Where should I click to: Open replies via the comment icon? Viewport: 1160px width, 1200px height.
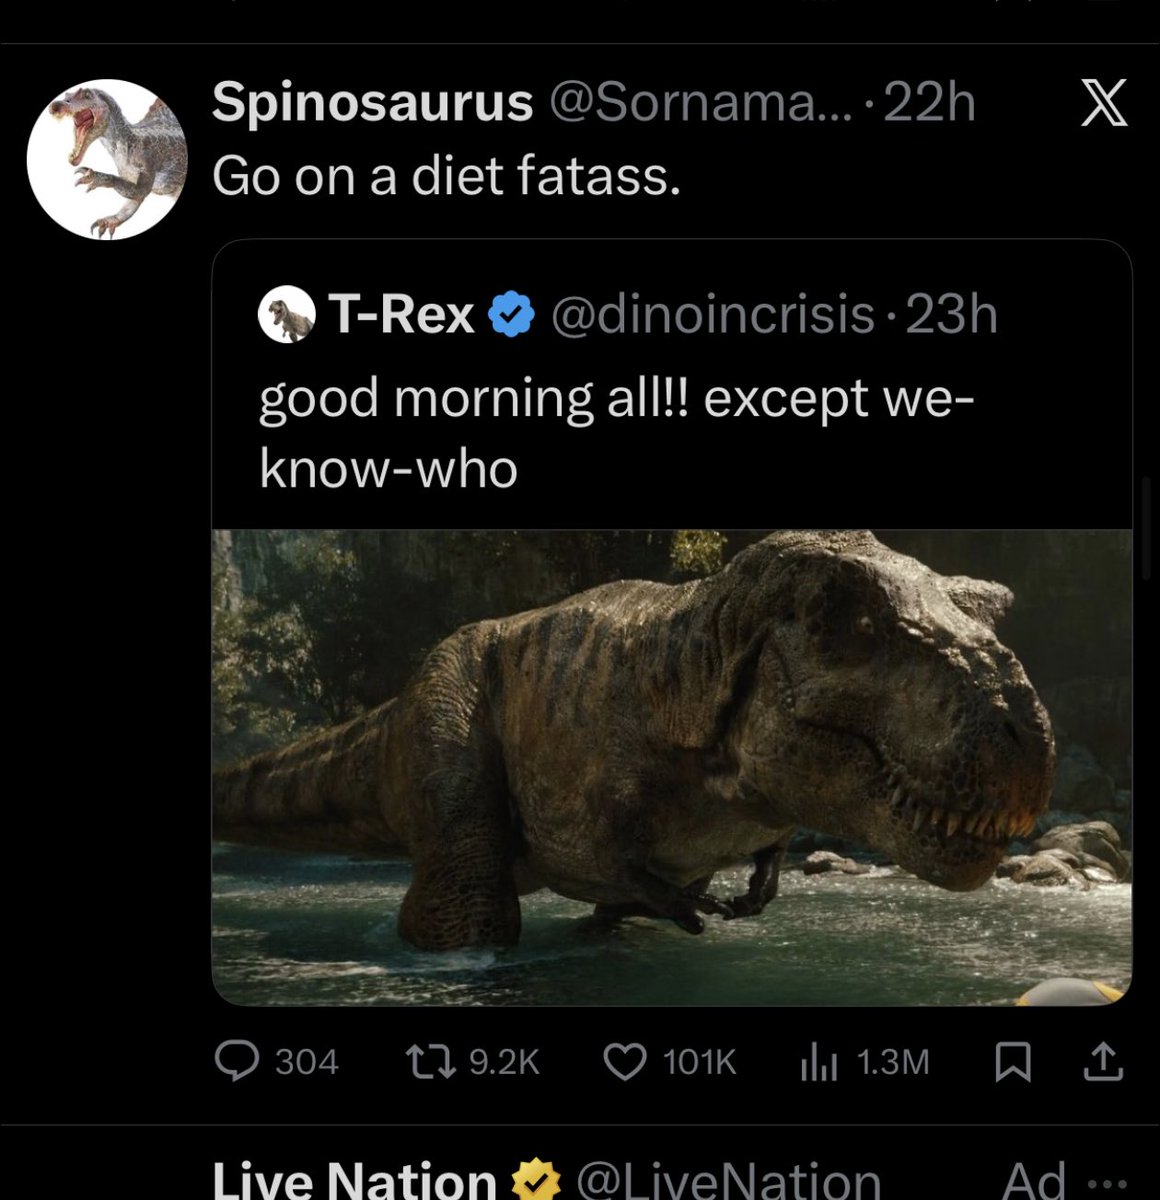(x=237, y=1061)
